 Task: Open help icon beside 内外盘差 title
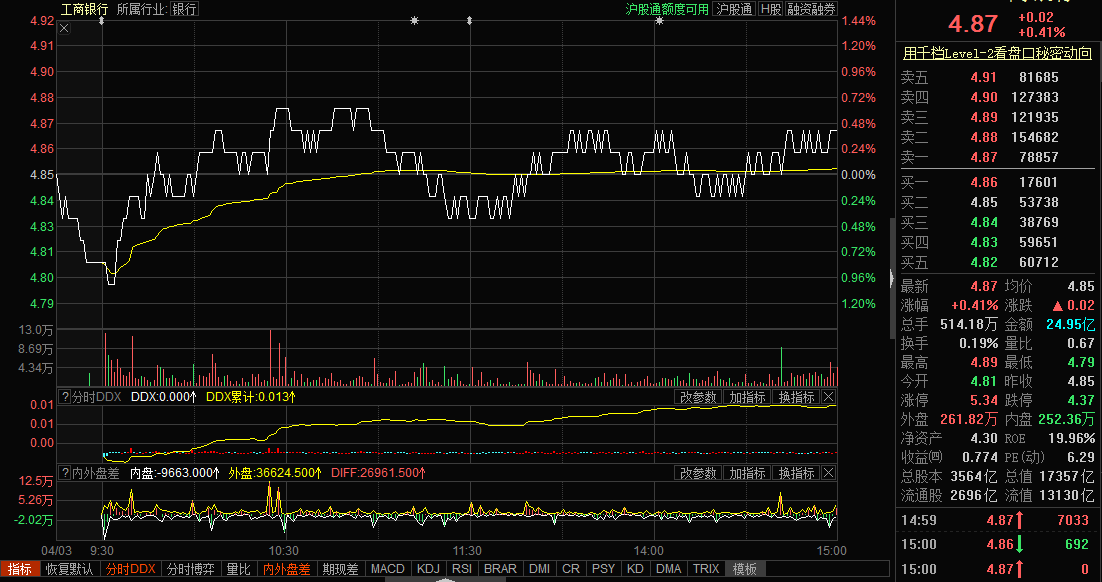(64, 473)
